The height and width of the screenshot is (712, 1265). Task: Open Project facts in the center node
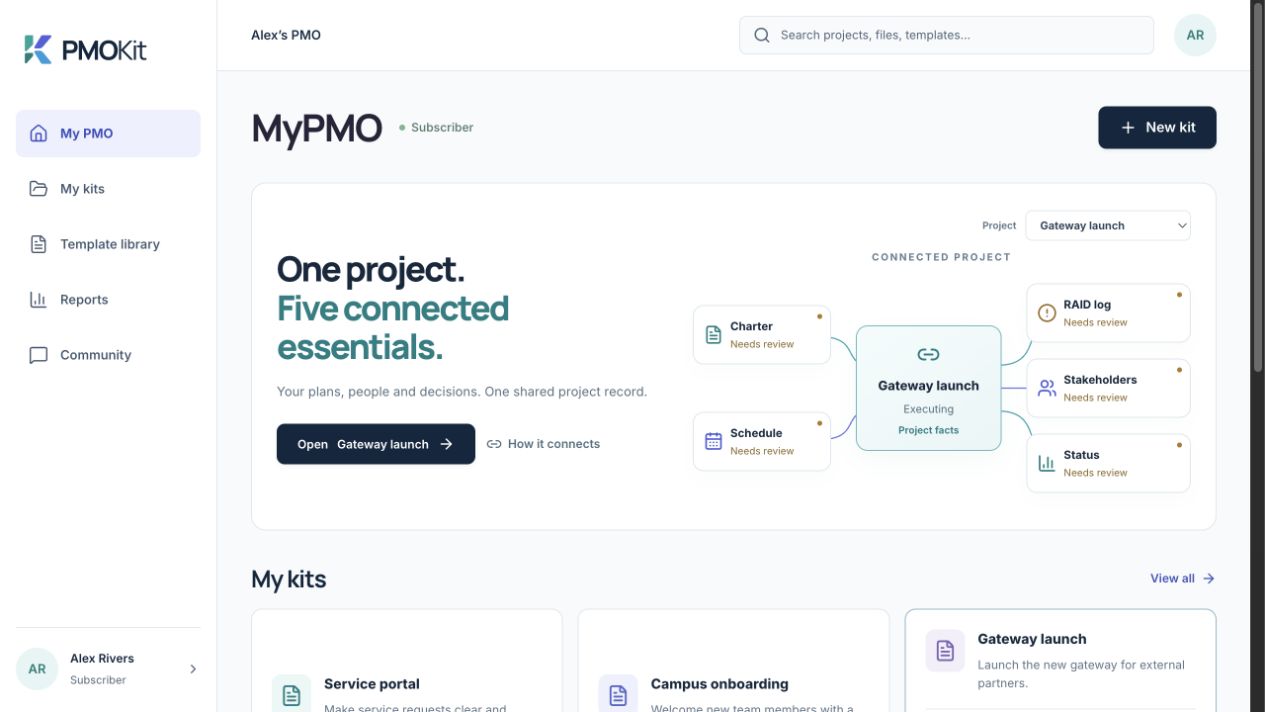tap(928, 430)
